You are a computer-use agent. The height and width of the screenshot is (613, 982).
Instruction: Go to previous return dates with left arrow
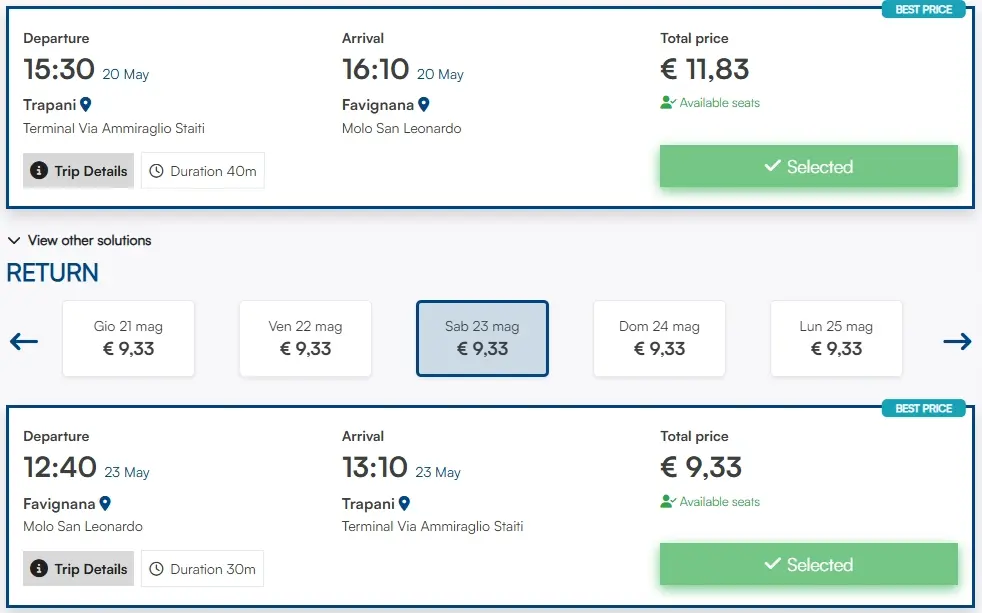pyautogui.click(x=24, y=341)
